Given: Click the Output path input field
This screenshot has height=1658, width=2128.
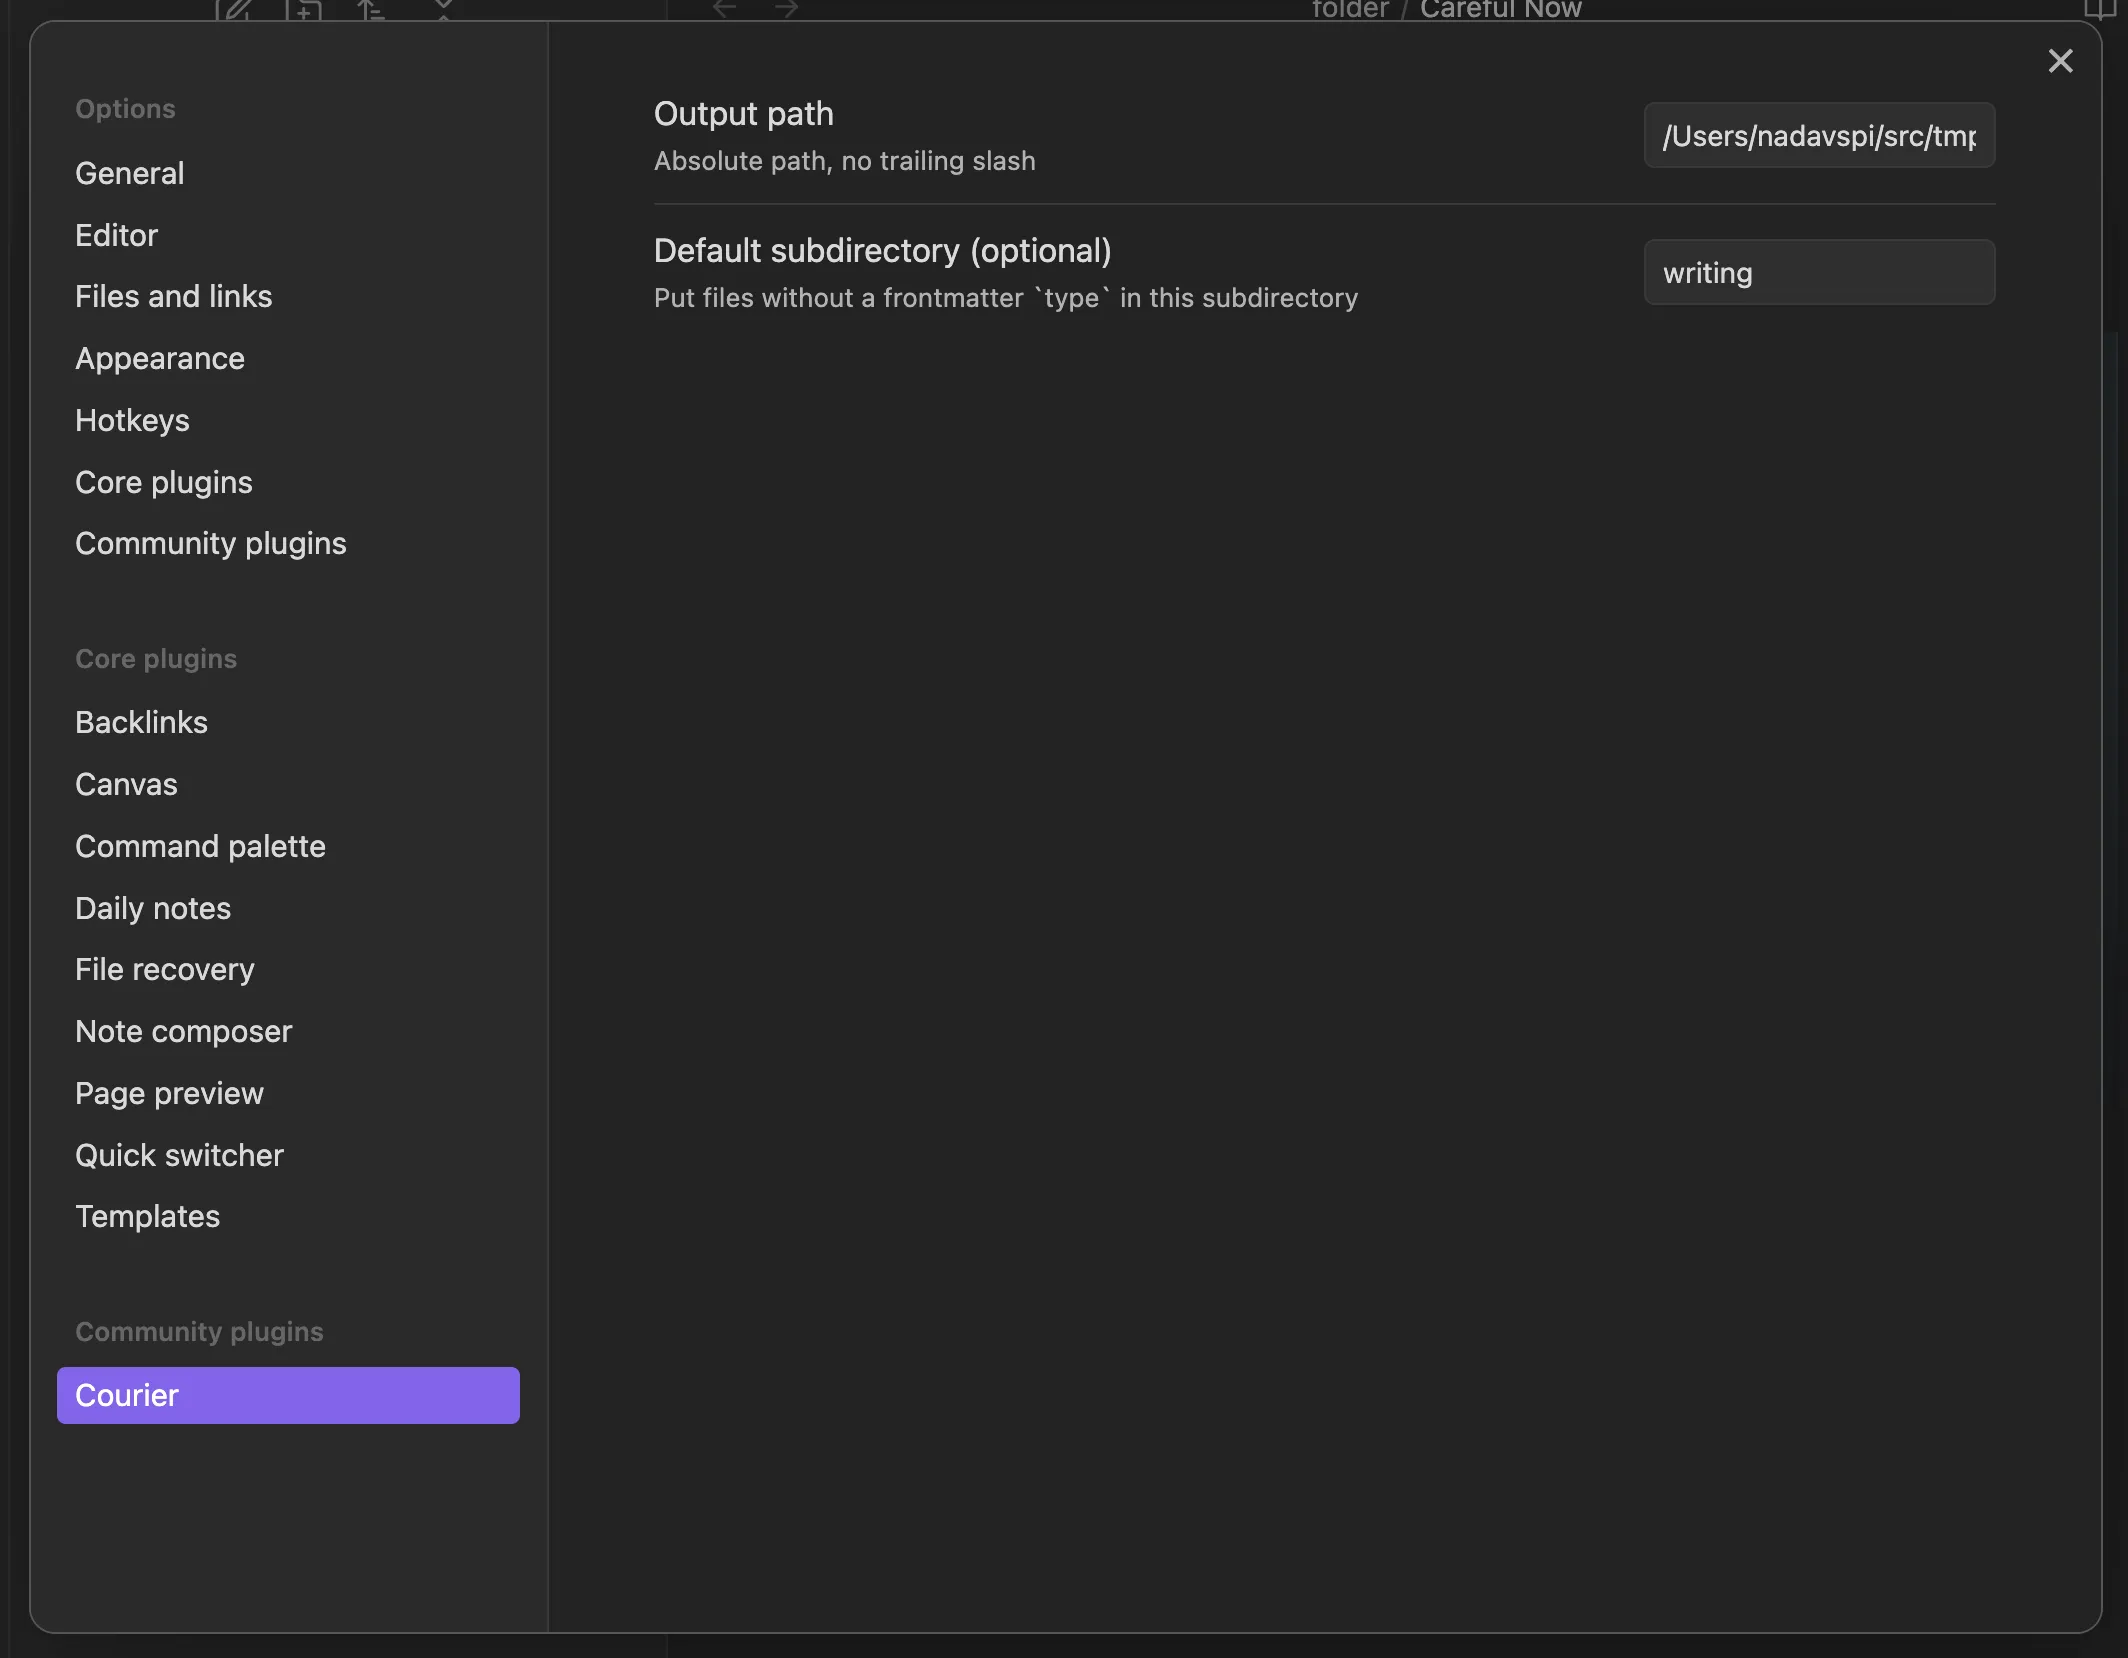Looking at the screenshot, I should [1819, 135].
